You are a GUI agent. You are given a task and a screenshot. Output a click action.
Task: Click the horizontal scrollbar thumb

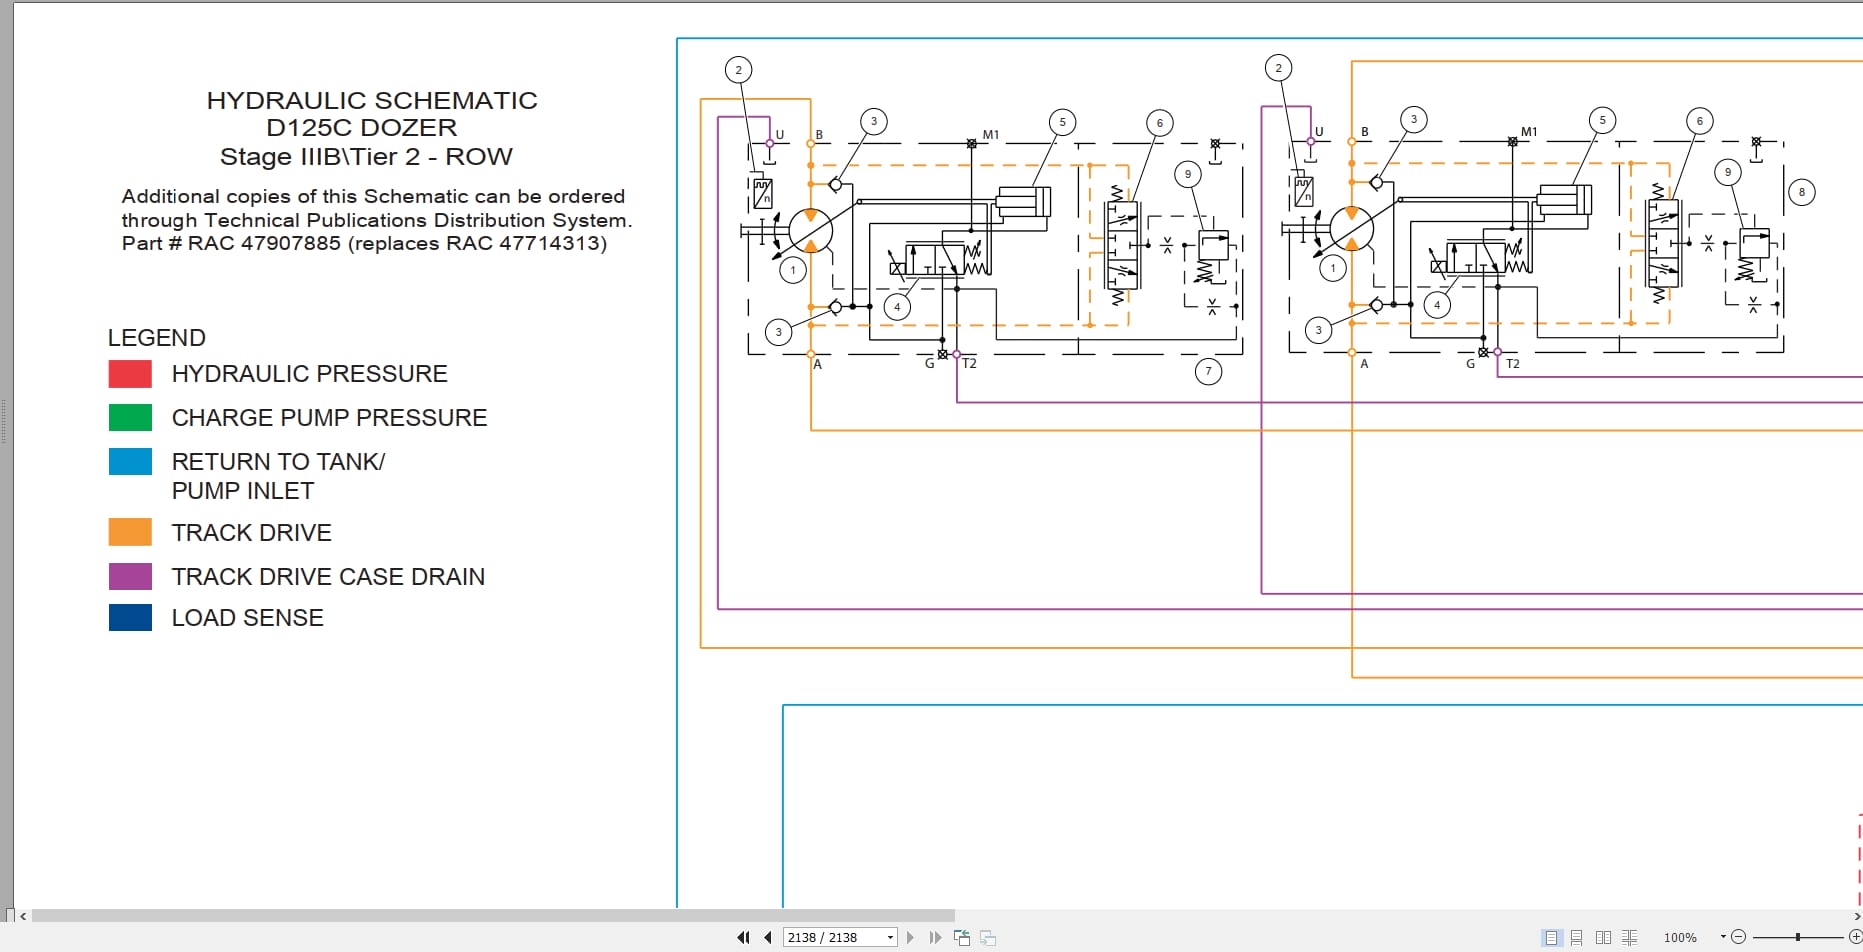[x=493, y=915]
